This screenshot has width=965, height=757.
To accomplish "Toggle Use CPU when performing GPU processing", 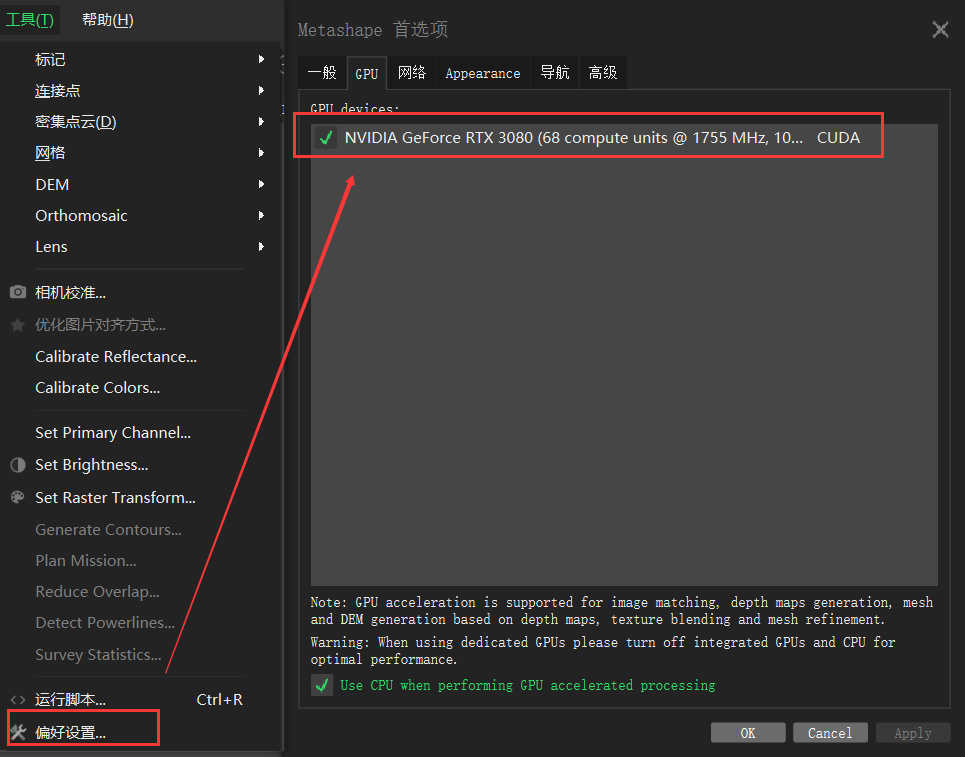I will (x=322, y=685).
